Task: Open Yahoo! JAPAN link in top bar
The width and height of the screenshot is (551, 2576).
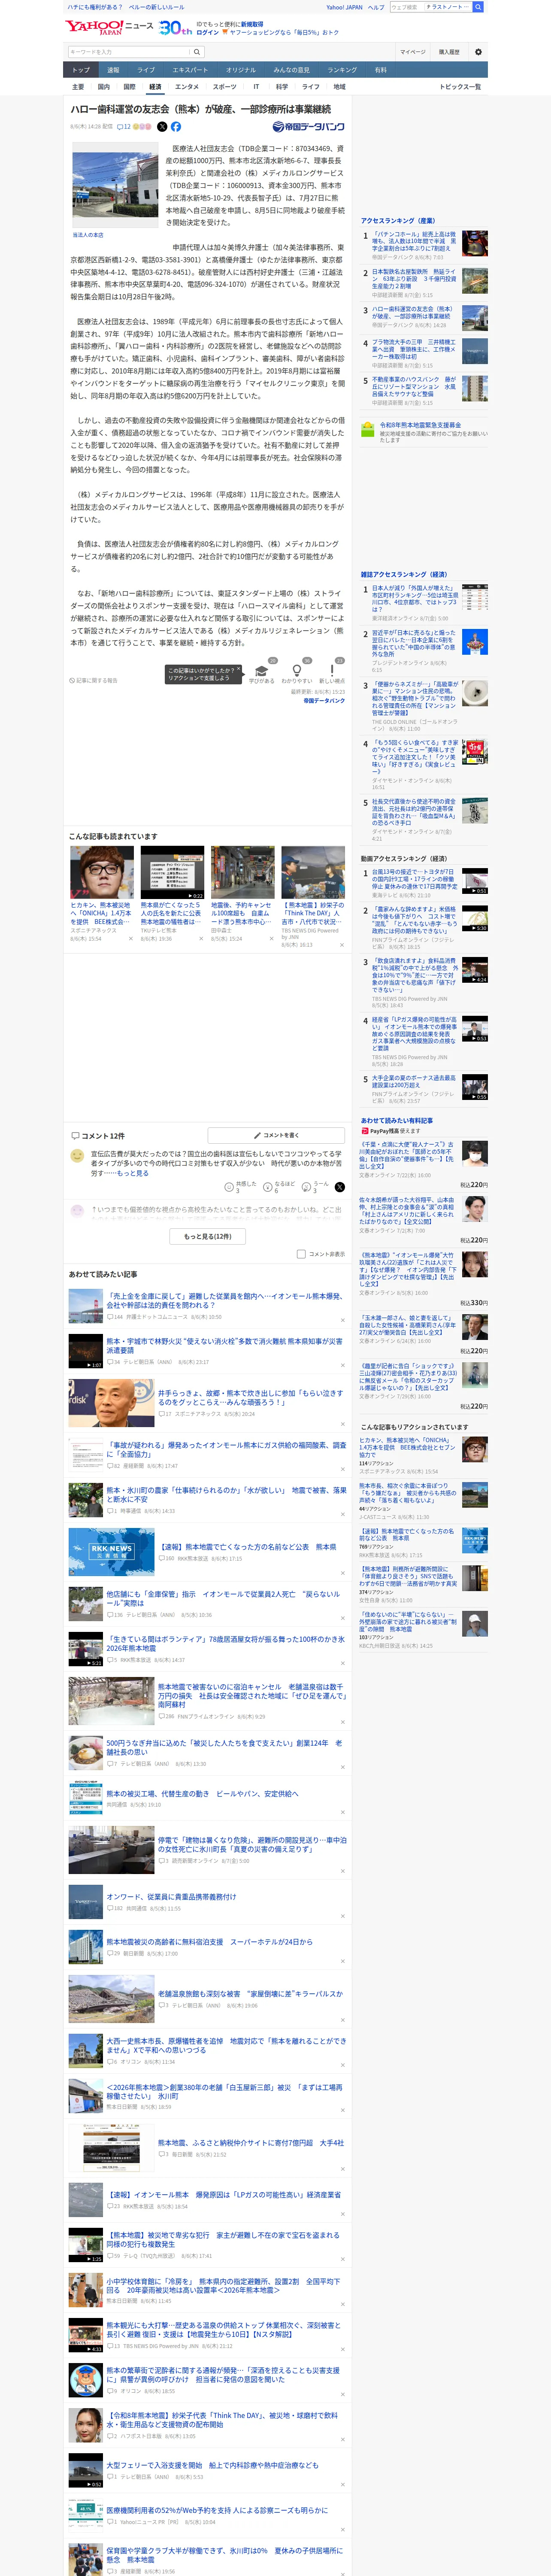Action: pos(344,7)
